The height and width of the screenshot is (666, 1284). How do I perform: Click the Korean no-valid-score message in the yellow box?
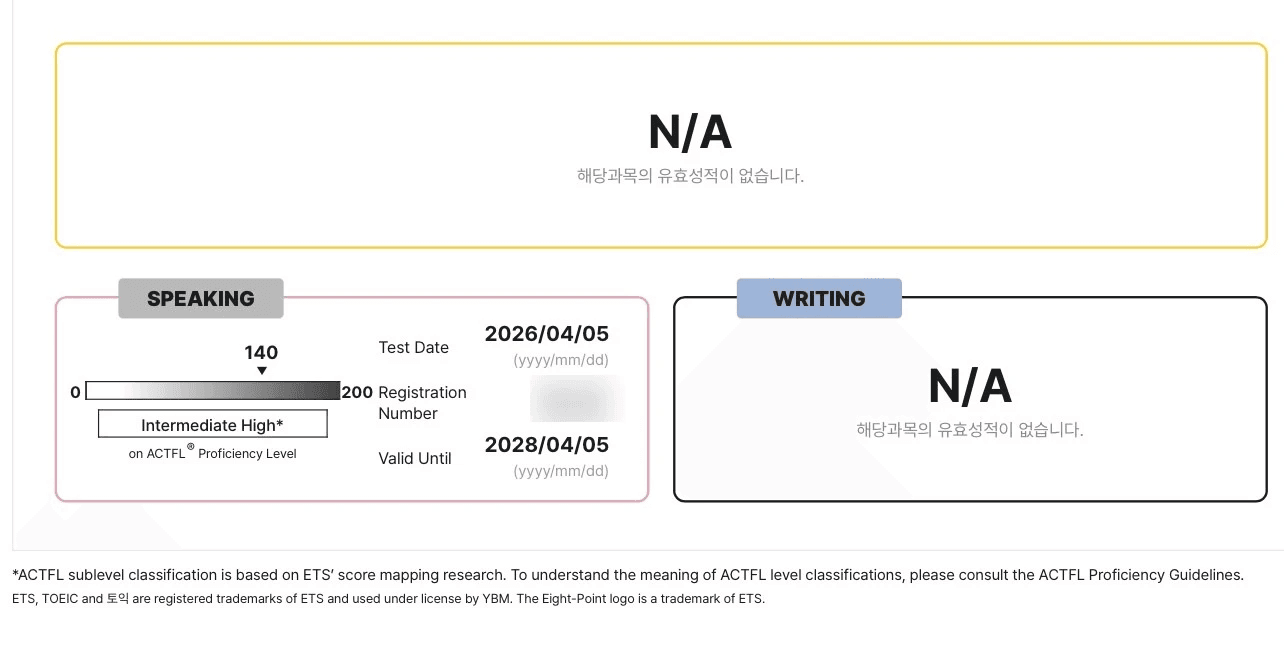690,176
